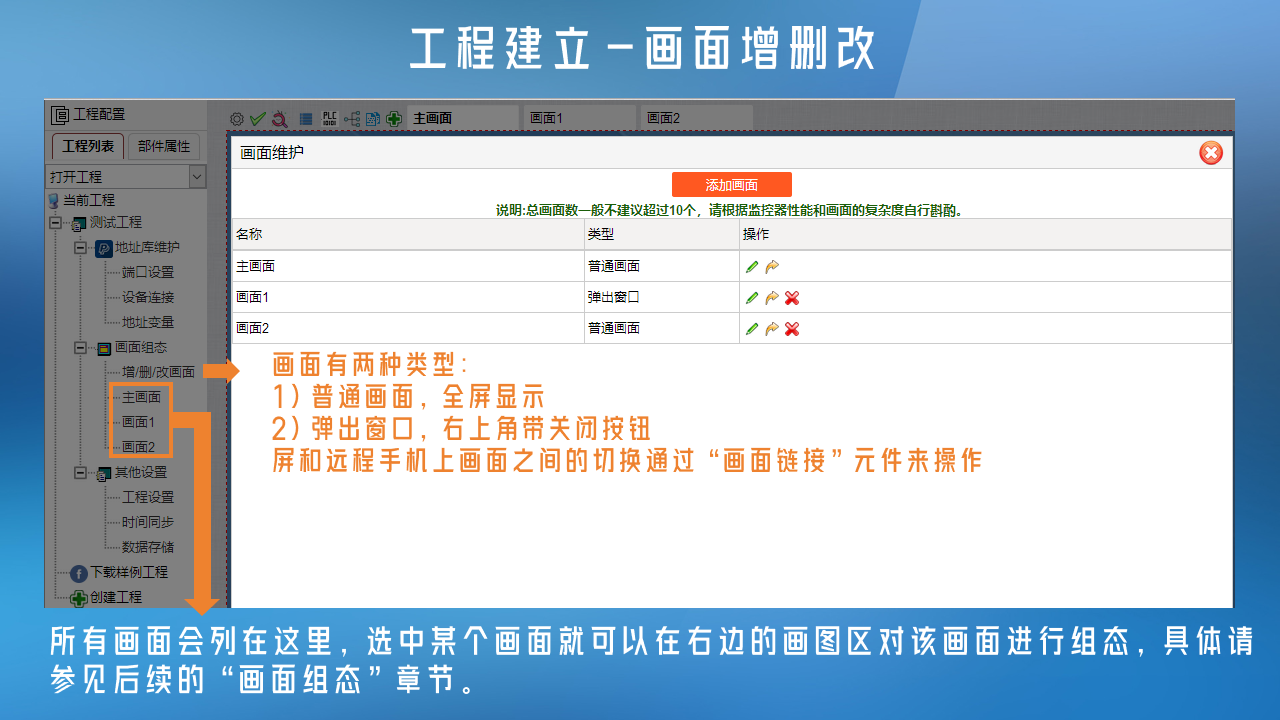This screenshot has height=720, width=1280.
Task: Click the red X delete icon for 画面1
Action: click(792, 298)
